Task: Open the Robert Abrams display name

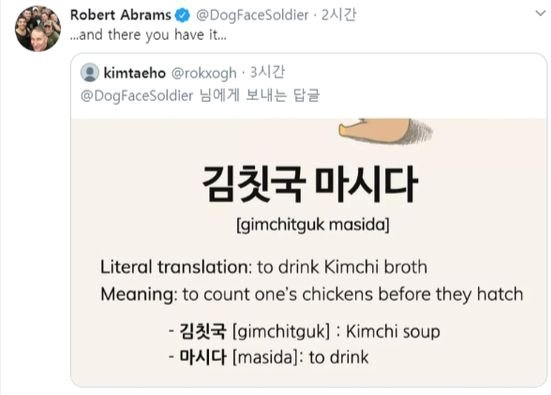Action: point(121,15)
